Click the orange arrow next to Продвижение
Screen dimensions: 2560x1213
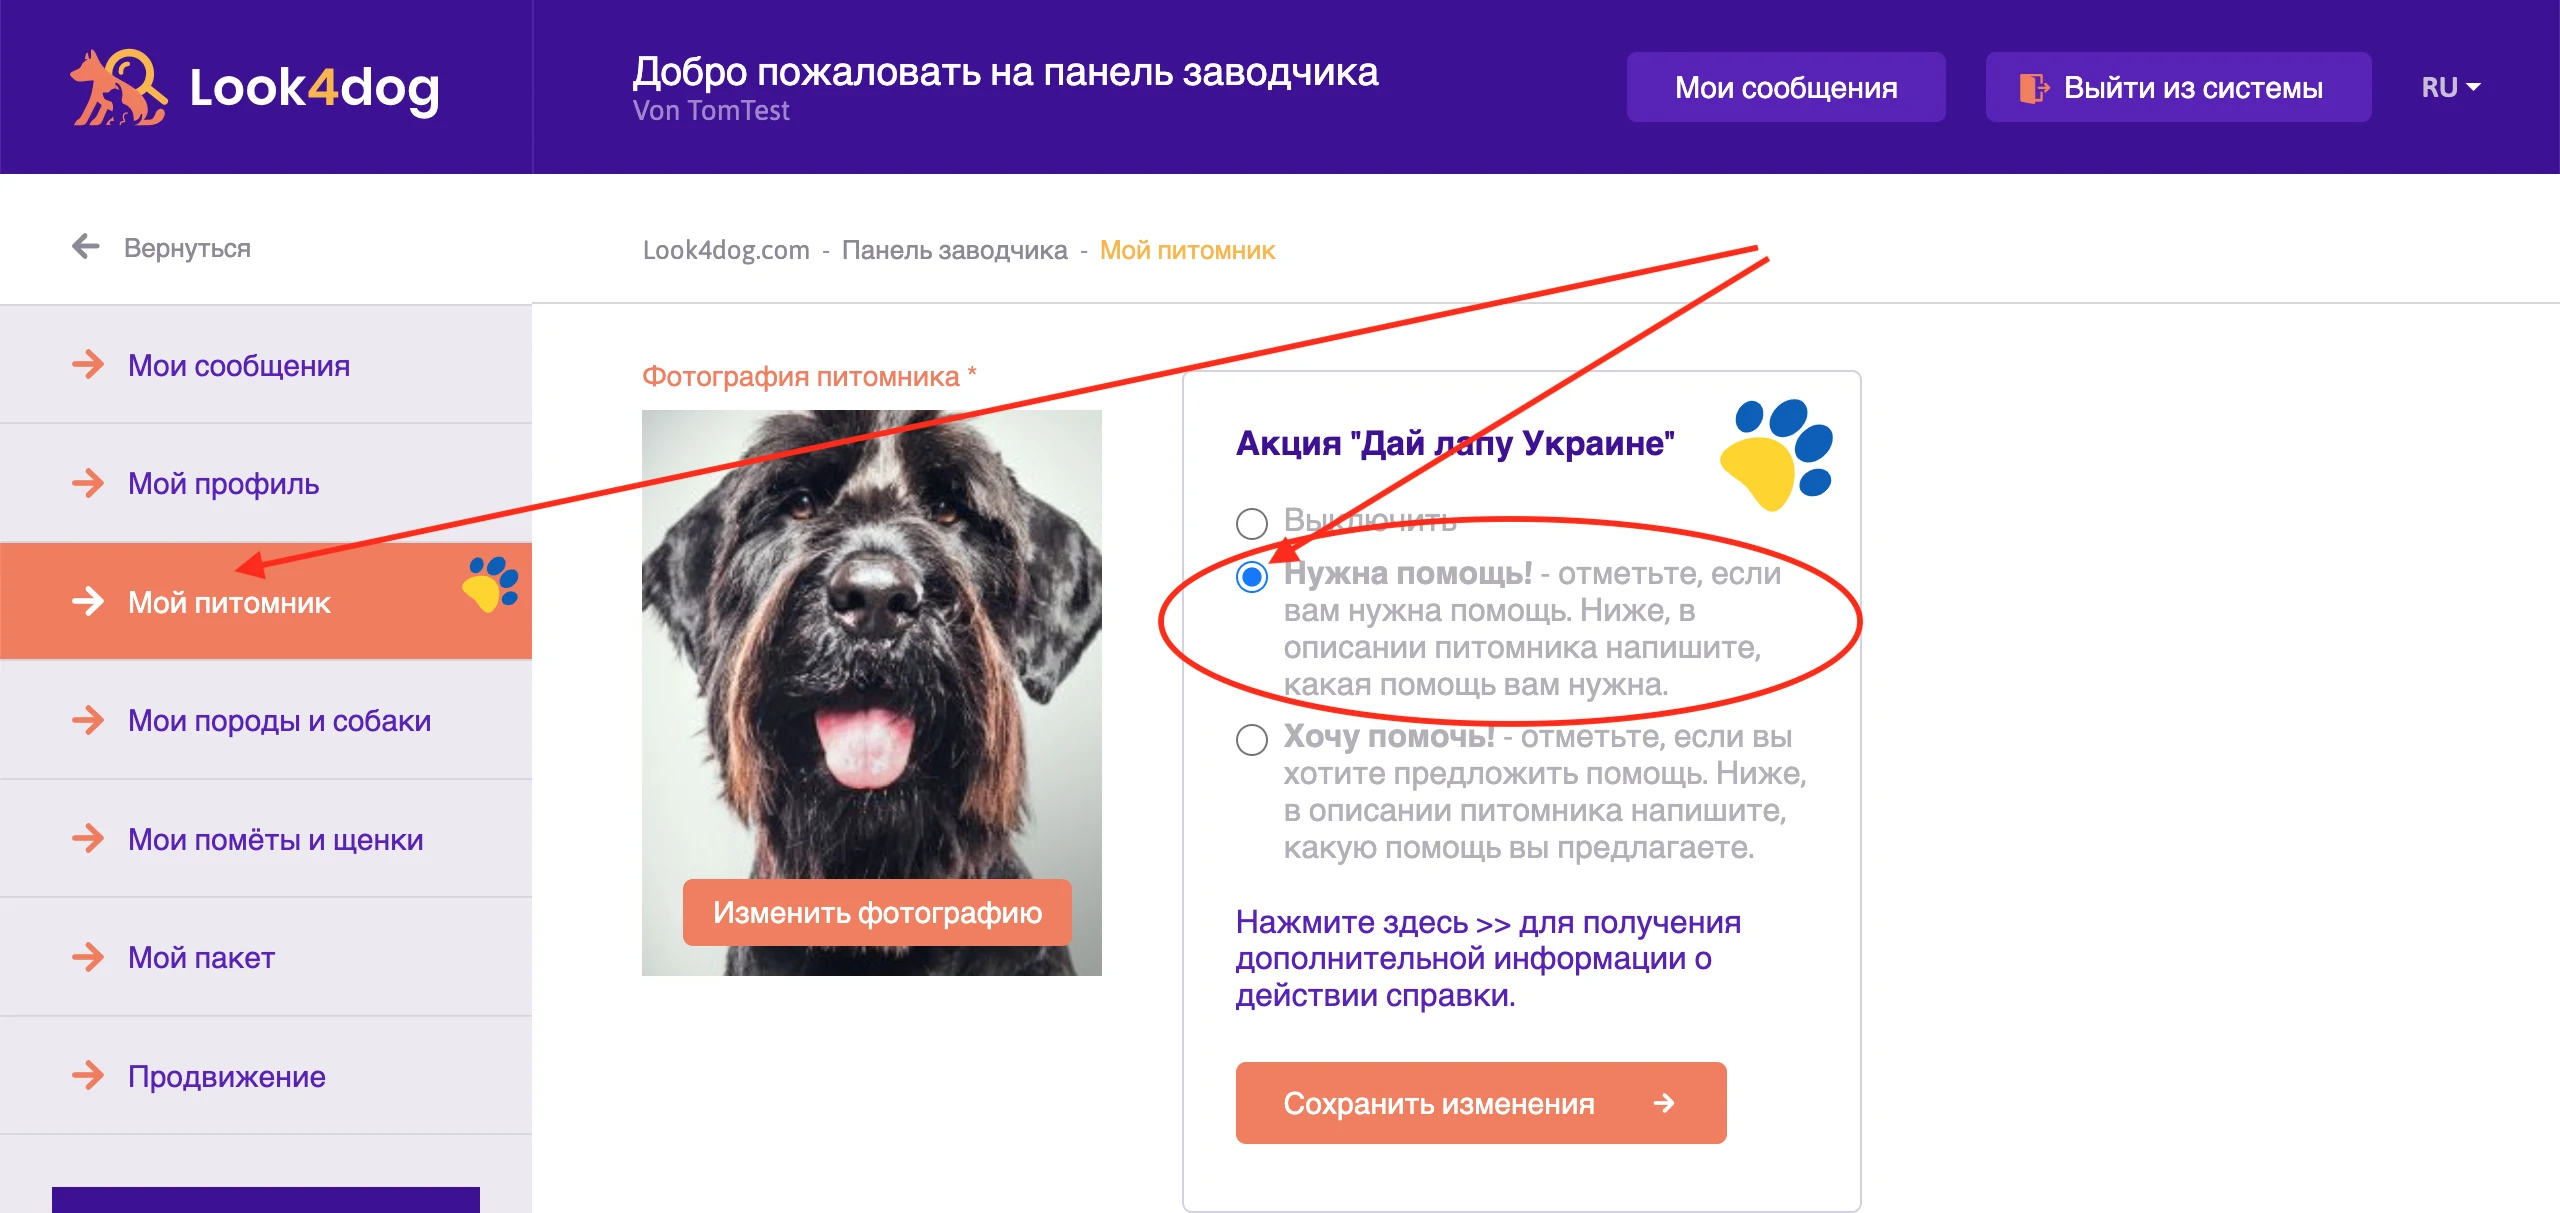pyautogui.click(x=88, y=1077)
